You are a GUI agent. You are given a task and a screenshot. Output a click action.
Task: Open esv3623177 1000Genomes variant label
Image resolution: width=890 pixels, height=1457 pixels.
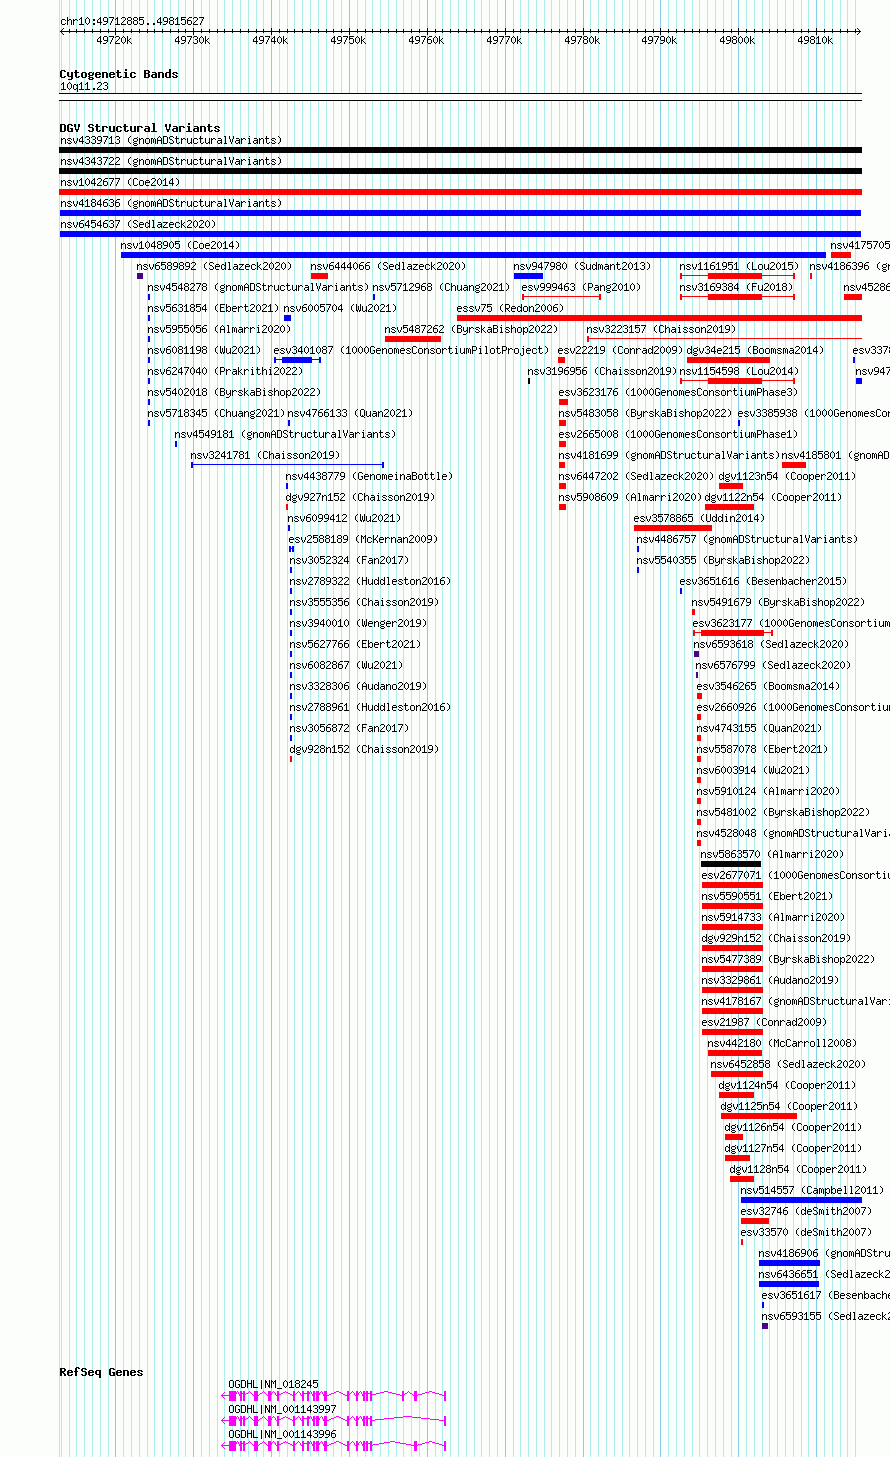pos(791,623)
